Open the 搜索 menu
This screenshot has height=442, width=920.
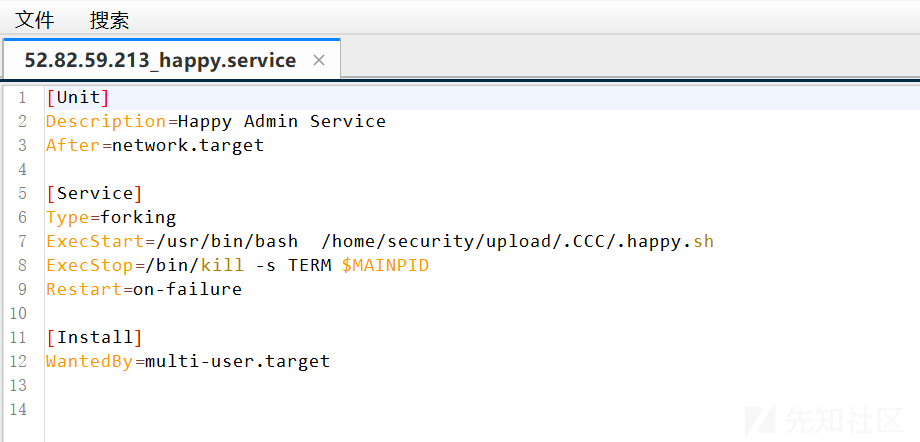pyautogui.click(x=110, y=20)
